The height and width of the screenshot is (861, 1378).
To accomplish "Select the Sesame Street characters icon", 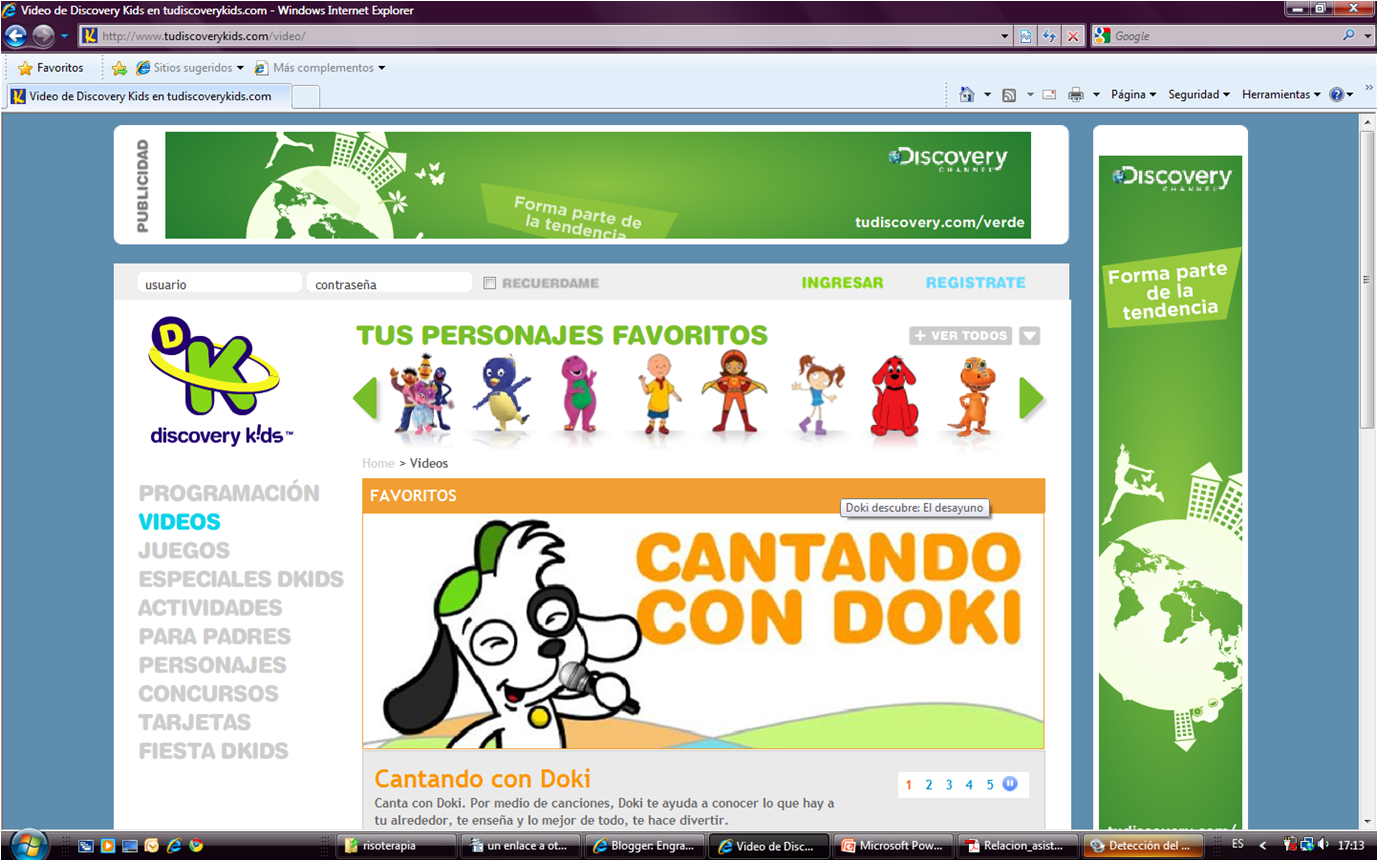I will pos(421,393).
